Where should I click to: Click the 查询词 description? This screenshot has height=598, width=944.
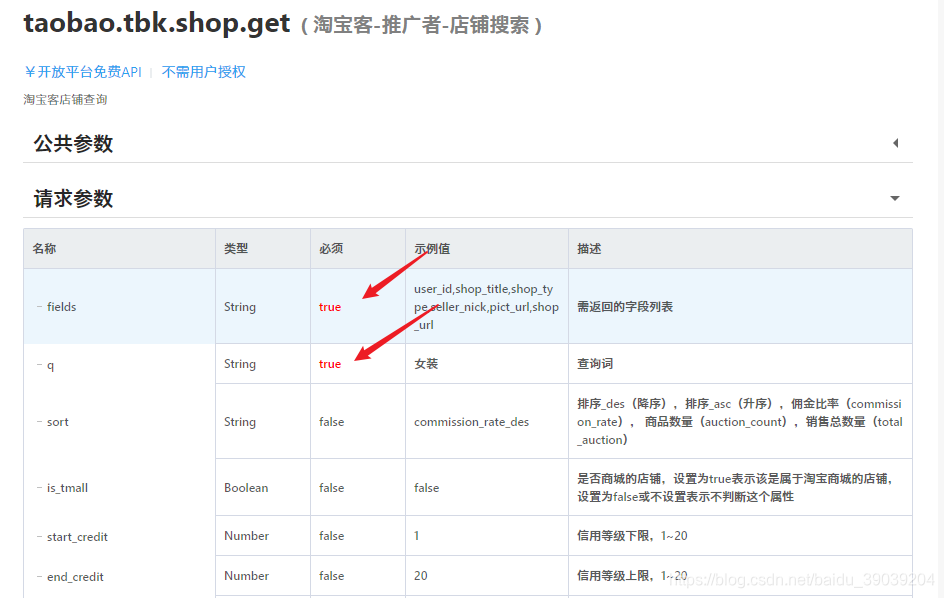coord(595,364)
